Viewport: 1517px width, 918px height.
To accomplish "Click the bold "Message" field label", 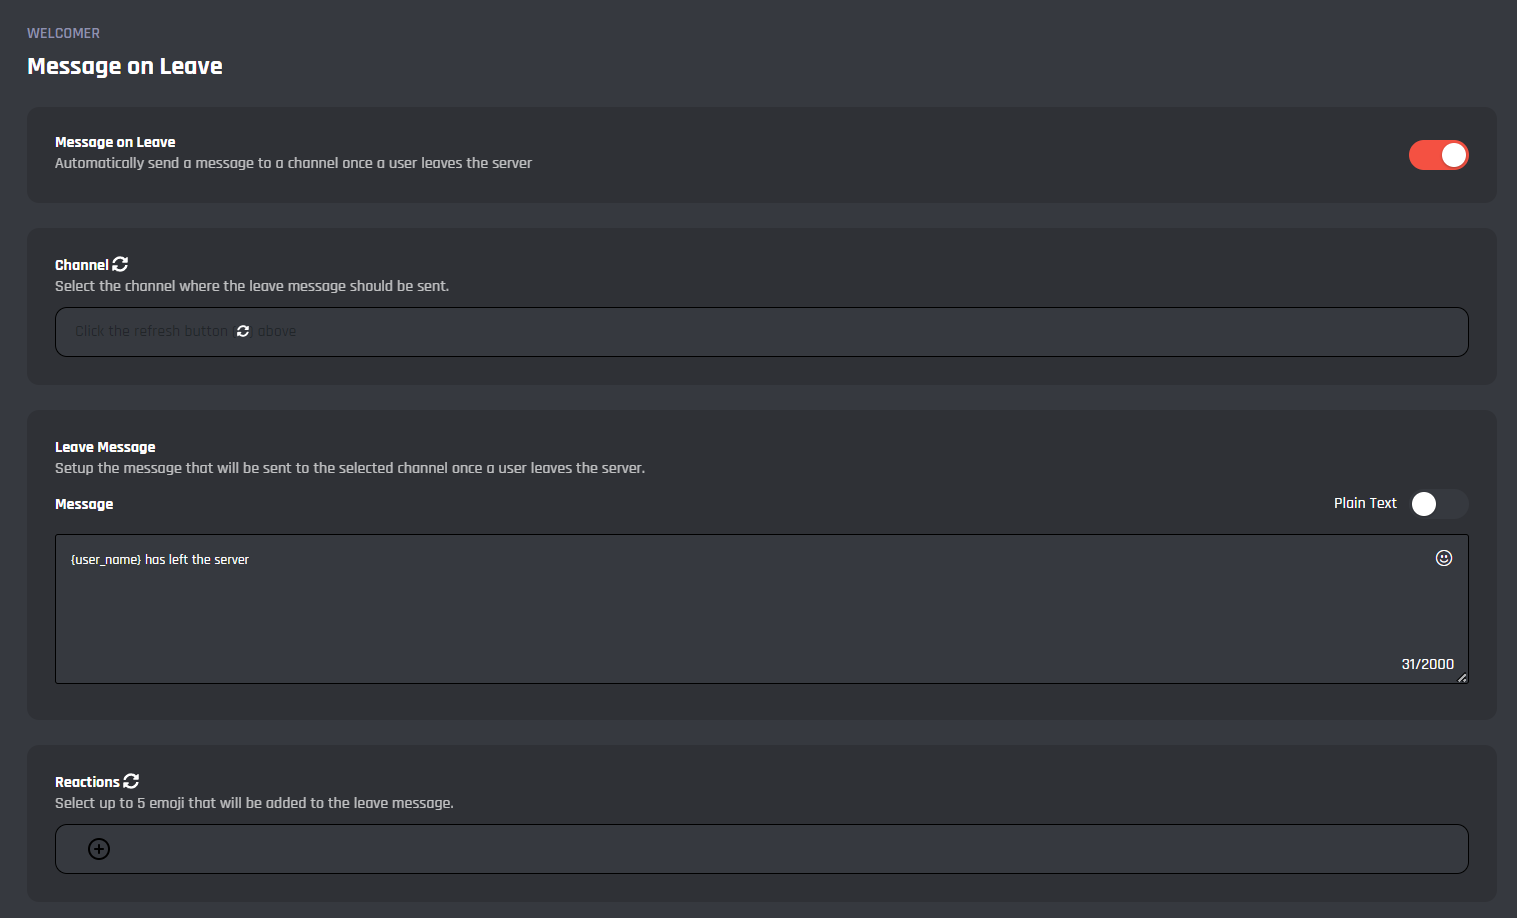I will point(84,504).
